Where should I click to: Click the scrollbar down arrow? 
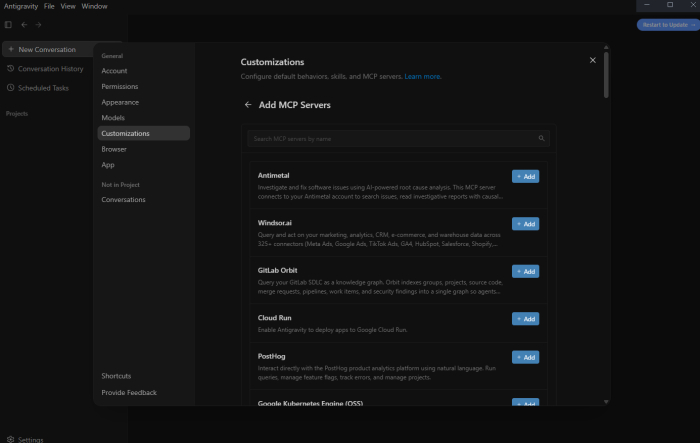point(606,402)
